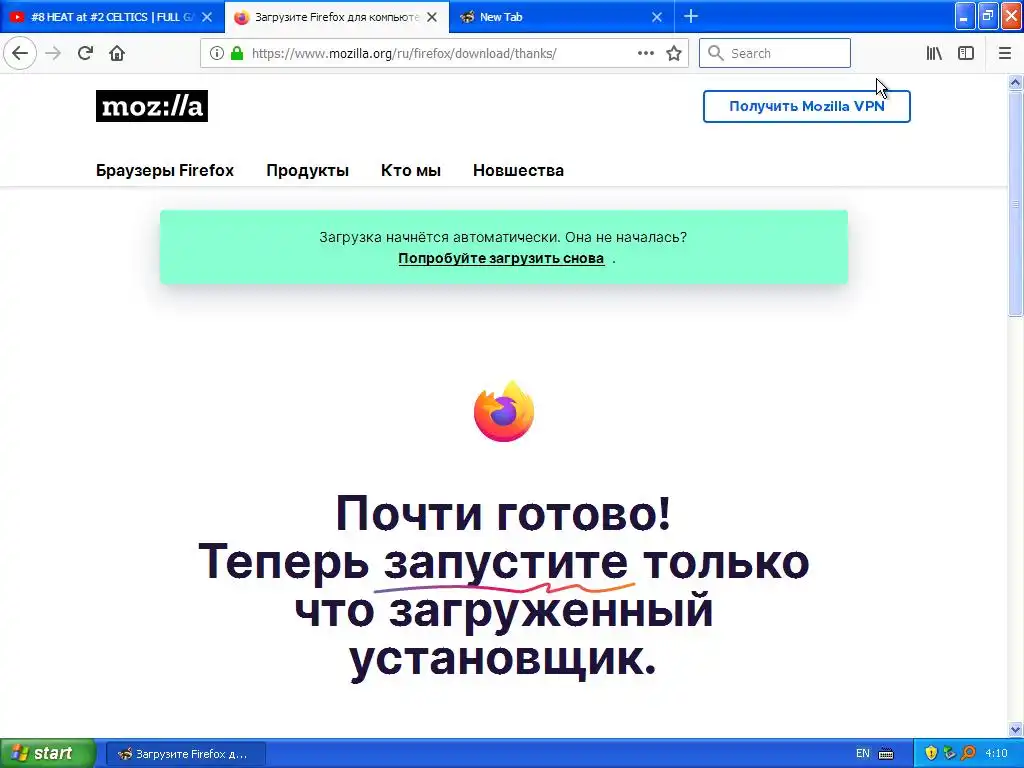Bookmark this page with the star
Viewport: 1024px width, 768px height.
click(x=674, y=54)
